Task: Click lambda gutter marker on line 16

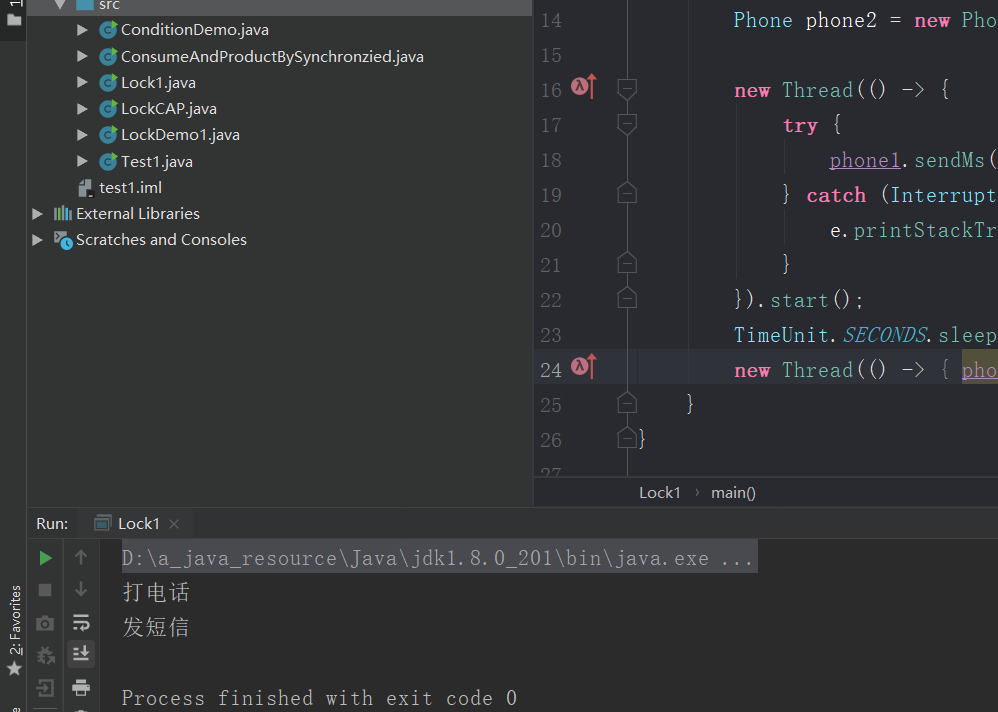Action: click(x=584, y=87)
